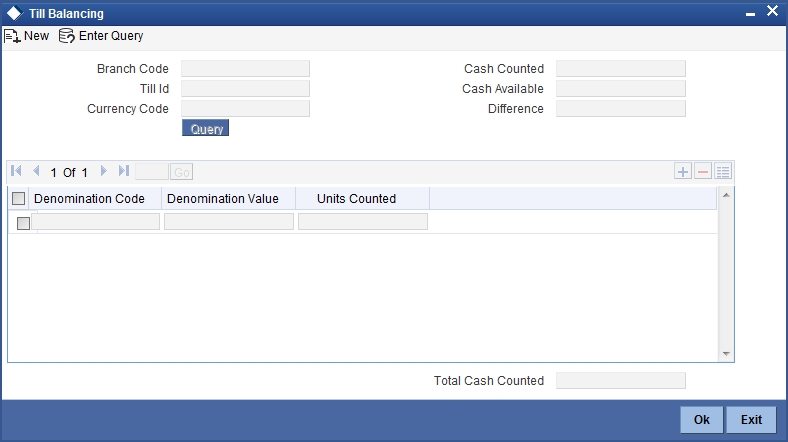Add a new denomination row

[682, 172]
